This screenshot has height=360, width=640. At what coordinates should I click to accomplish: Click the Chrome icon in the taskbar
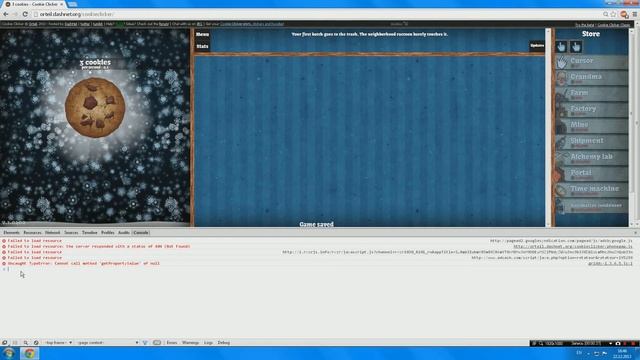pyautogui.click(x=29, y=353)
